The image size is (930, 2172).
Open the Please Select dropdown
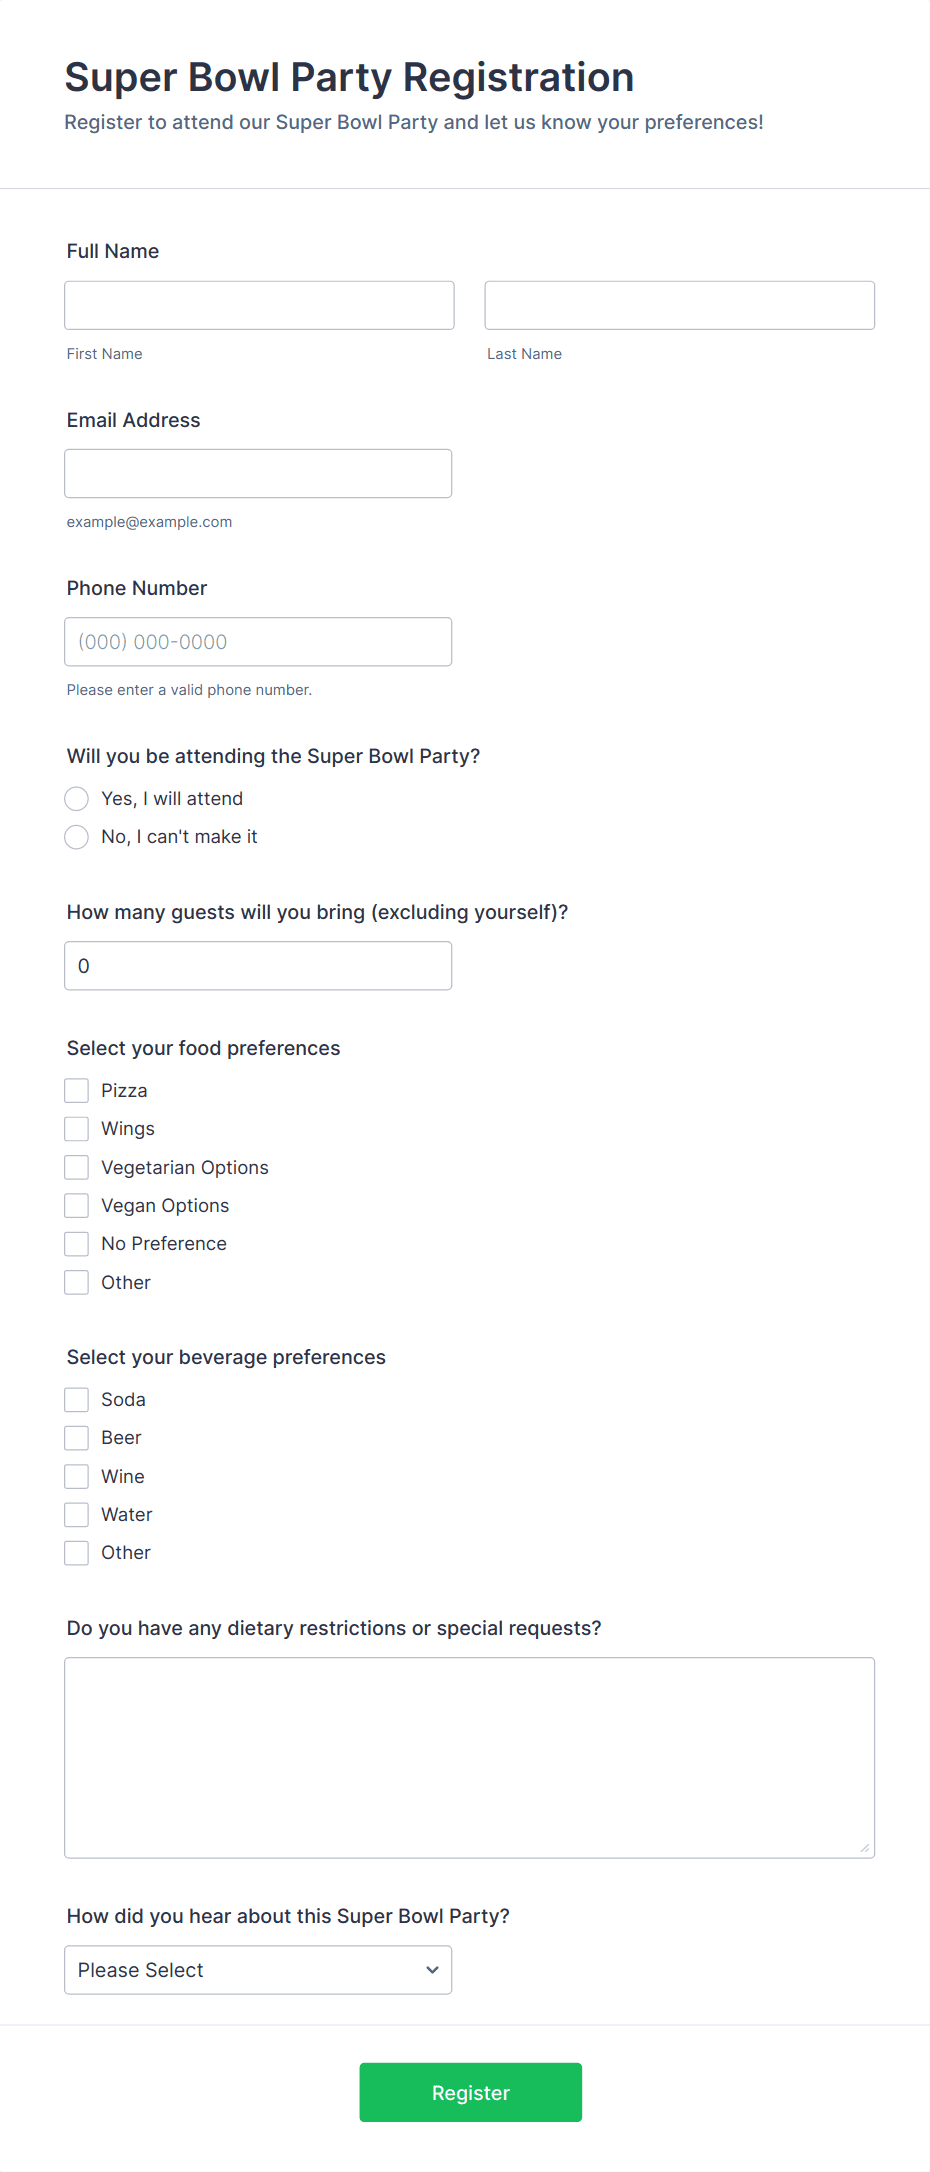[x=257, y=1970]
